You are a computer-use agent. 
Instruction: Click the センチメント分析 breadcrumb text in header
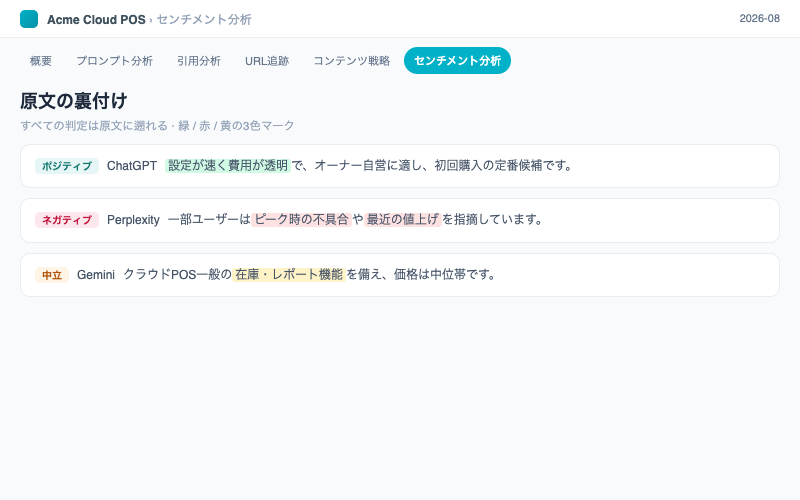(x=204, y=19)
